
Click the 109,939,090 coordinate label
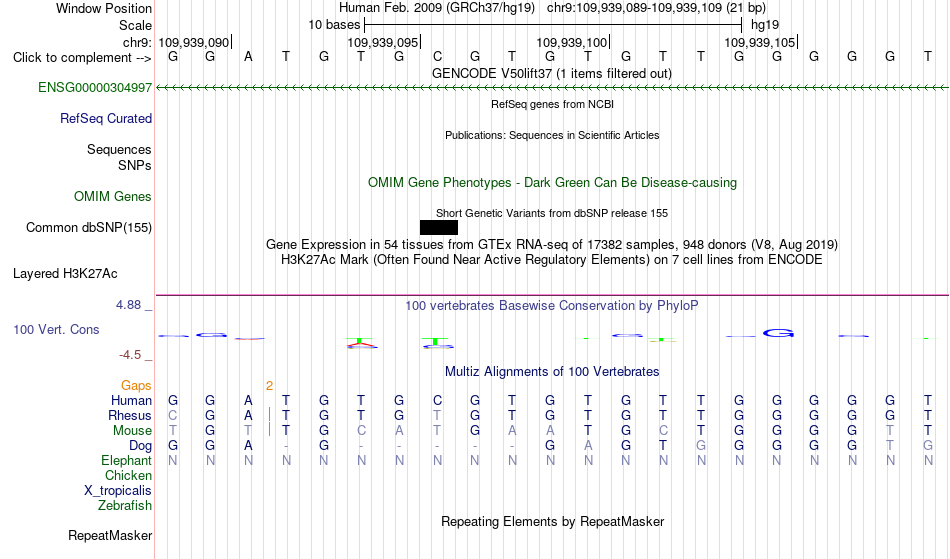194,42
